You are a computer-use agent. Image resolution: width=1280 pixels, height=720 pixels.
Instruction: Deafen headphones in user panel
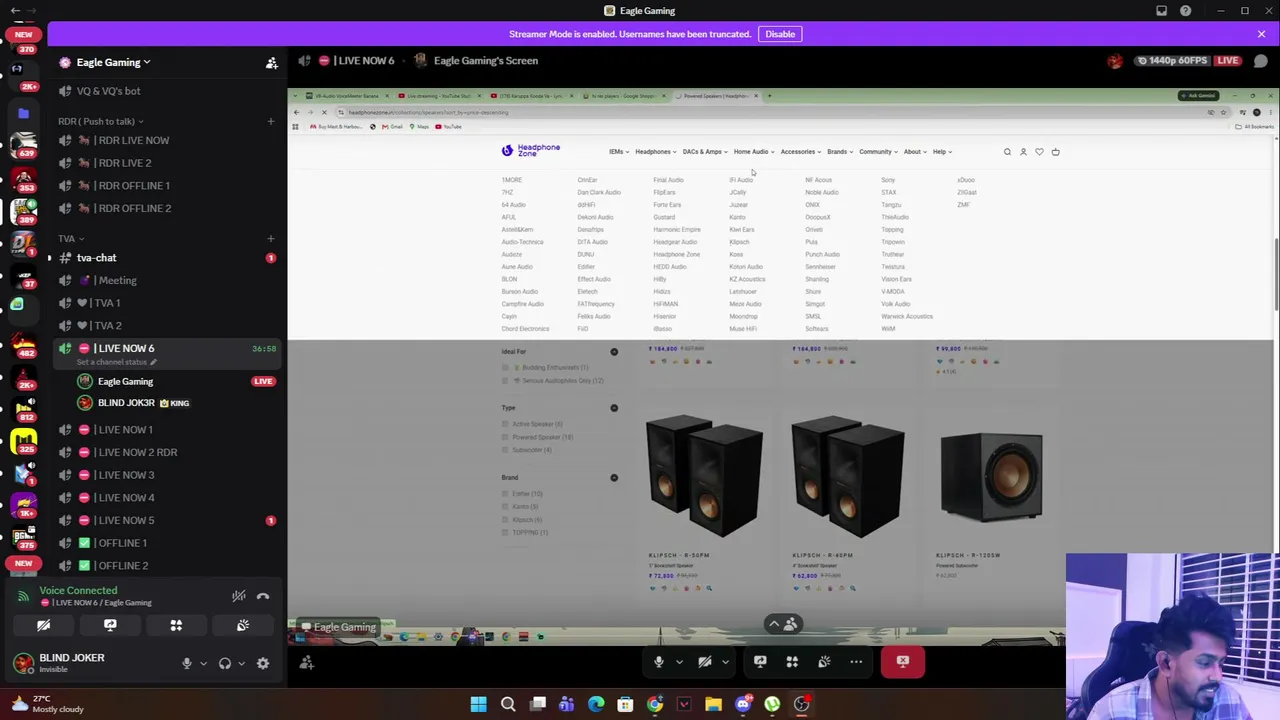click(x=225, y=663)
